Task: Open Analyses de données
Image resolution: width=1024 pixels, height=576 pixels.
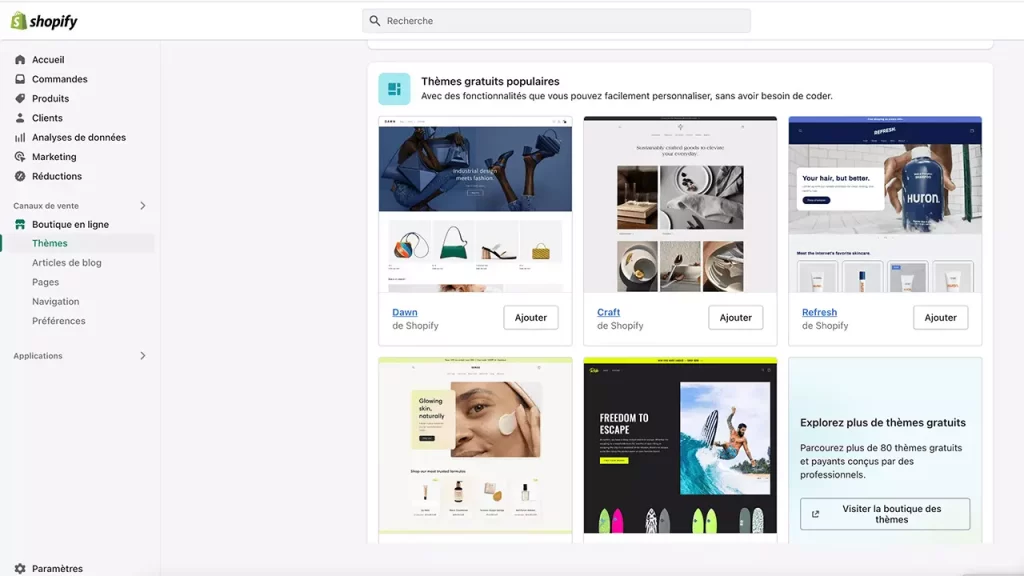Action: [79, 137]
